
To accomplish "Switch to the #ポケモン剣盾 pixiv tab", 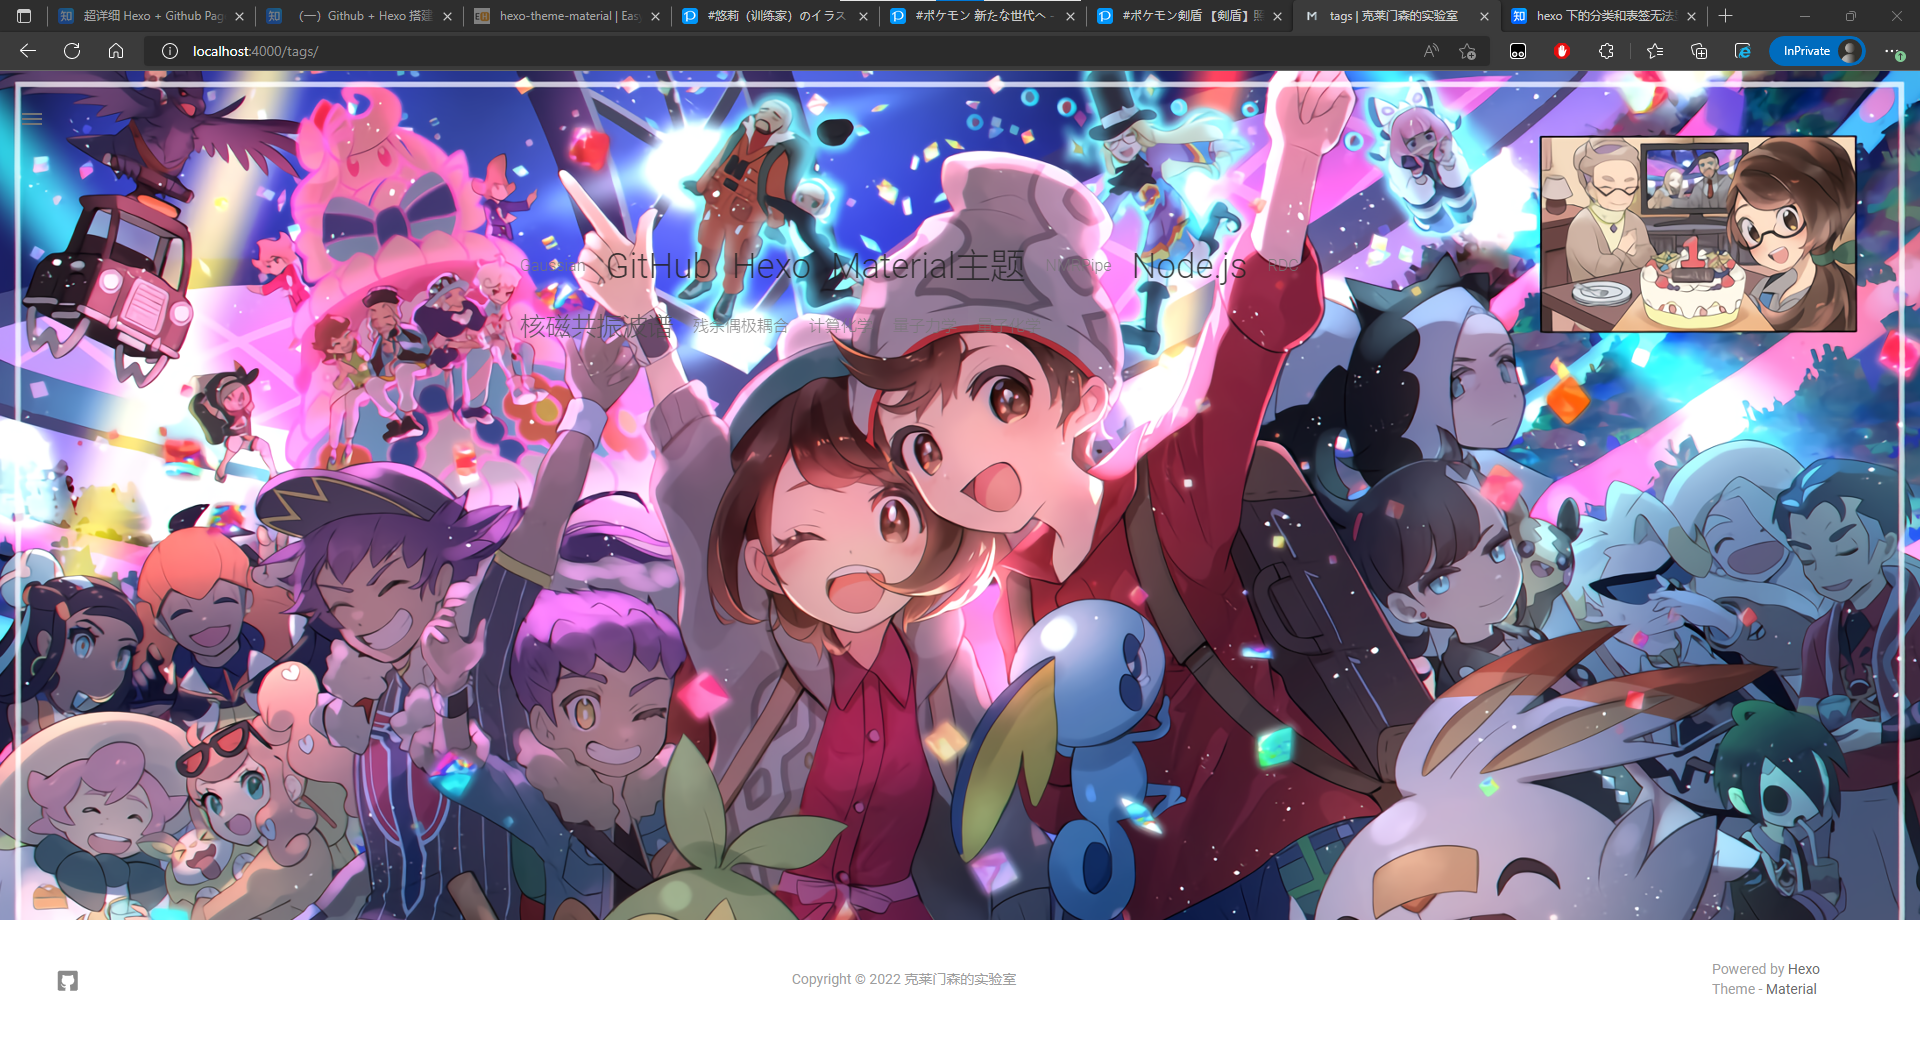I will (x=1192, y=16).
